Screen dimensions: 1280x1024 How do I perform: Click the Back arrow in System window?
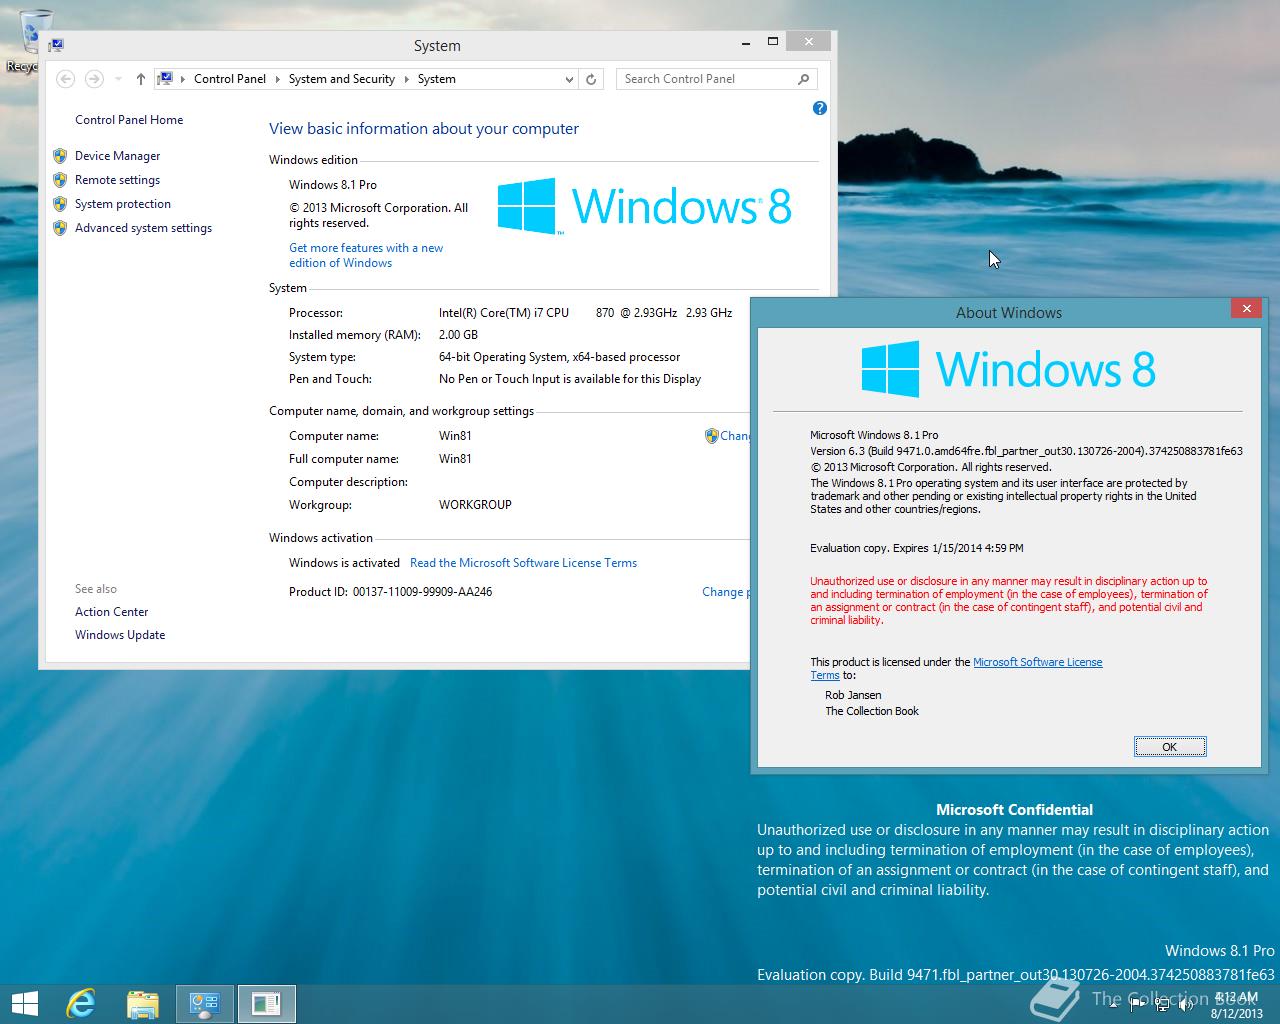pos(65,79)
